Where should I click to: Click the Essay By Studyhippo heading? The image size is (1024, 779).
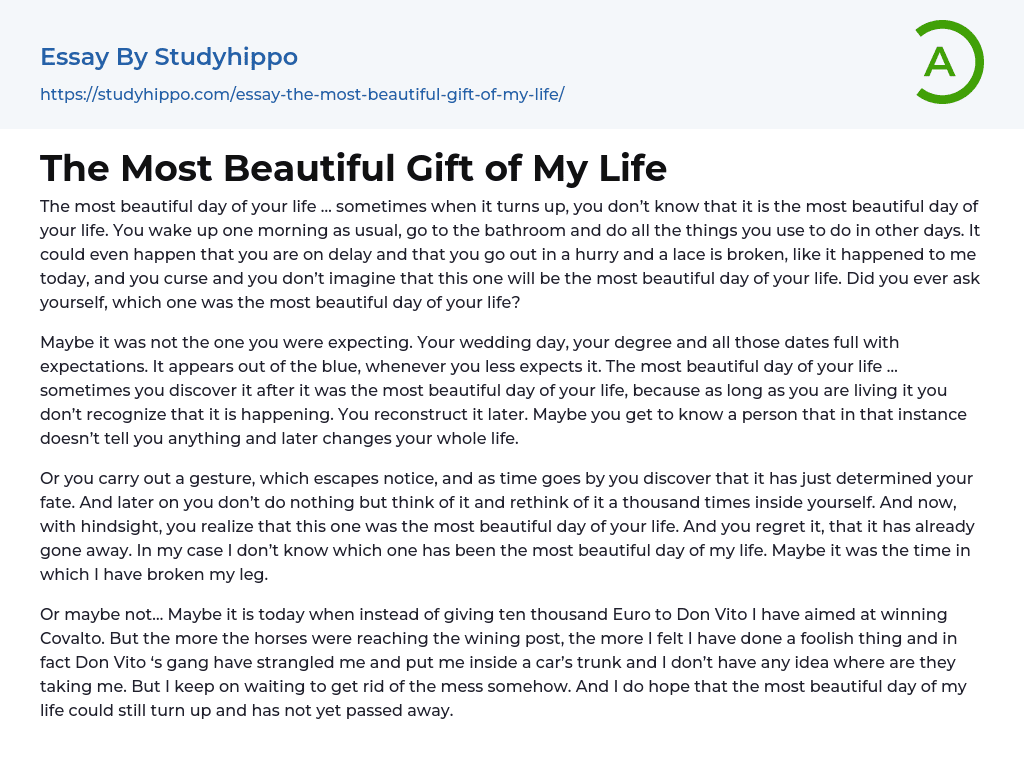169,57
